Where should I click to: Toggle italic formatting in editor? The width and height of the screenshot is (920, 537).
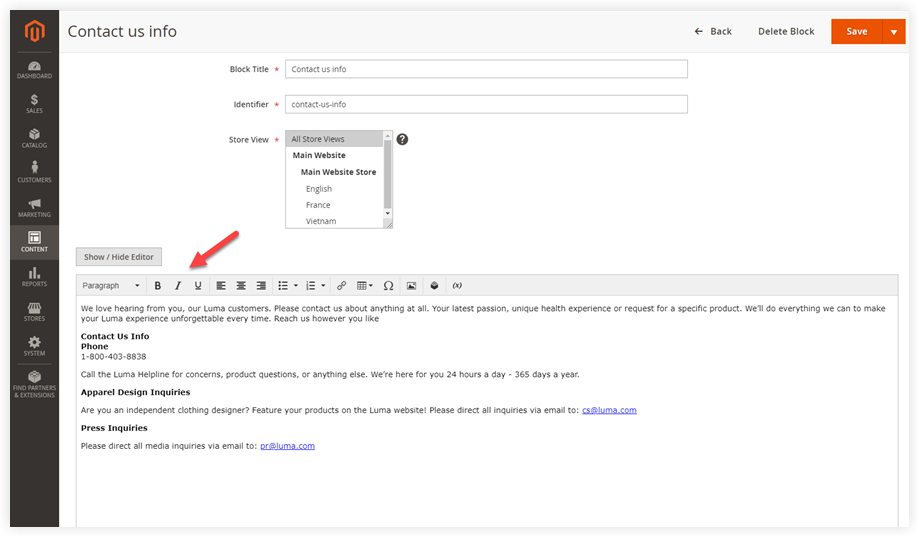pos(177,286)
